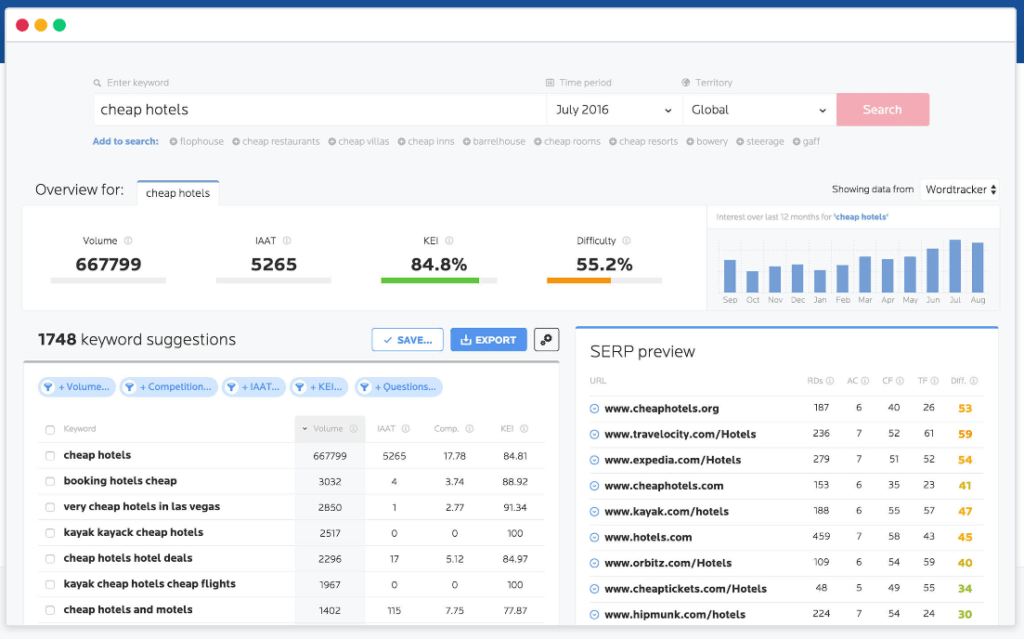Open the www.orbitz.com/Hotels link
The height and width of the screenshot is (639, 1024).
tap(667, 563)
